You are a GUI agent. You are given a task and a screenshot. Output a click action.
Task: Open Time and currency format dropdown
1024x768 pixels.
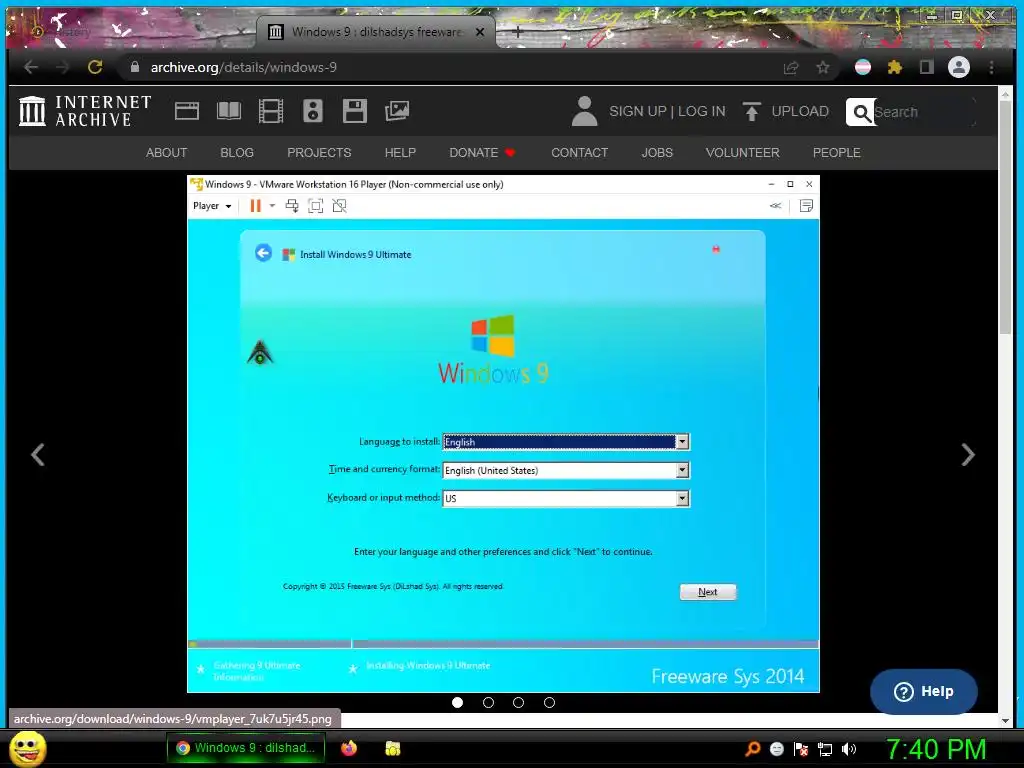tap(566, 470)
